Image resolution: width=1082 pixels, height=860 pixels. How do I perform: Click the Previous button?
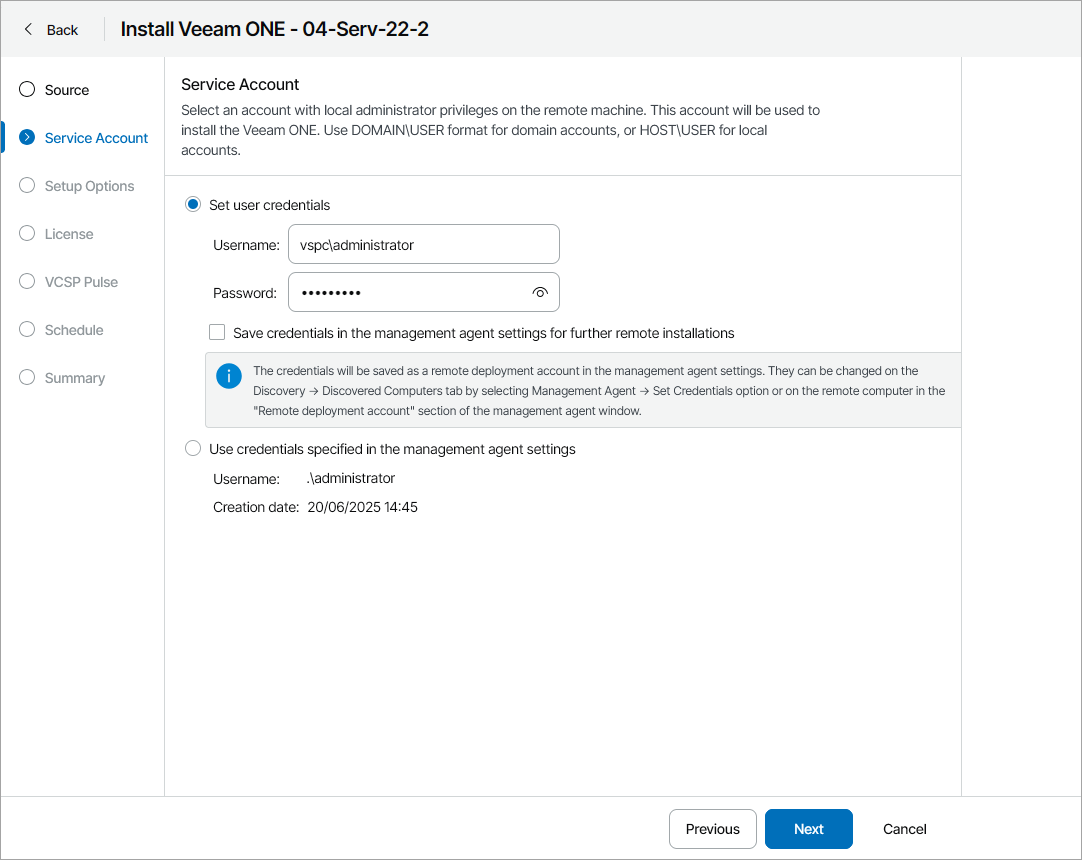(x=712, y=829)
